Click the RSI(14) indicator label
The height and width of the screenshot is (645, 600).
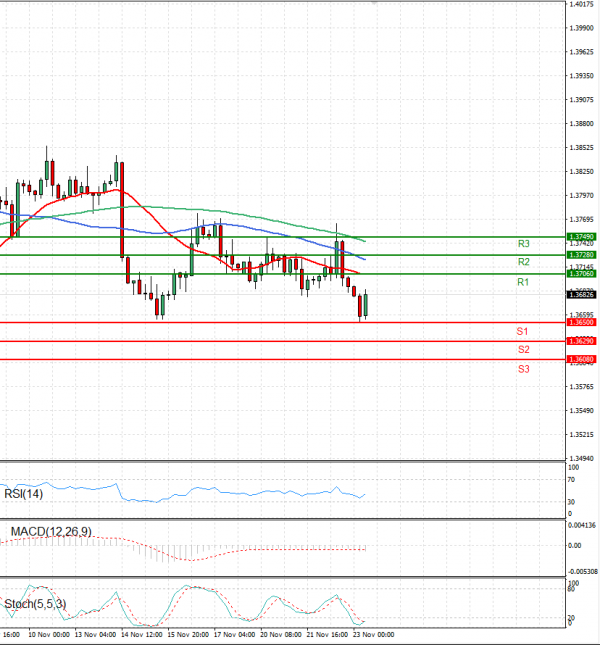pos(23,494)
